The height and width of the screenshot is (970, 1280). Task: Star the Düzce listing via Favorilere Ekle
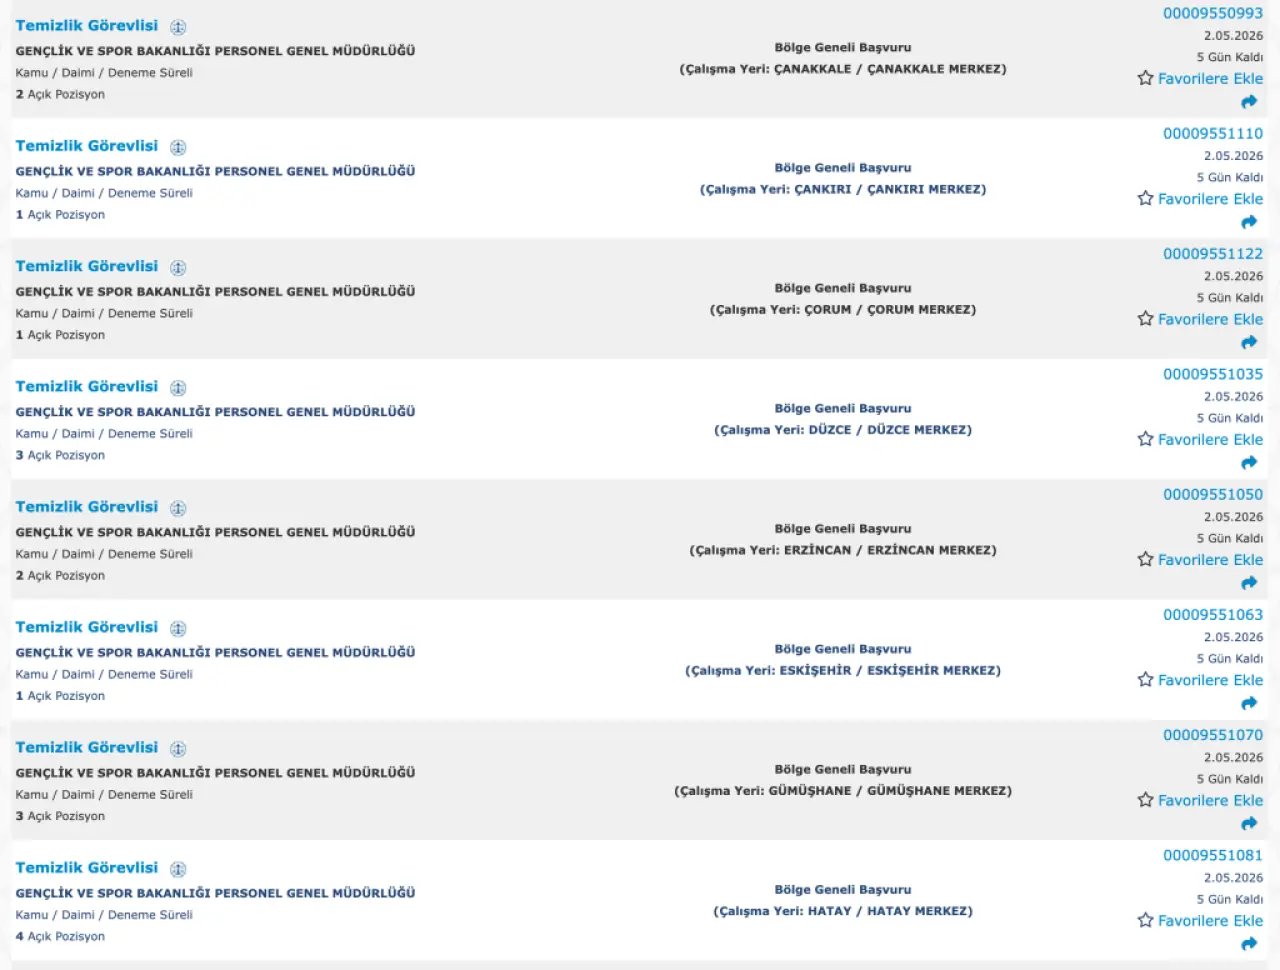tap(1200, 440)
